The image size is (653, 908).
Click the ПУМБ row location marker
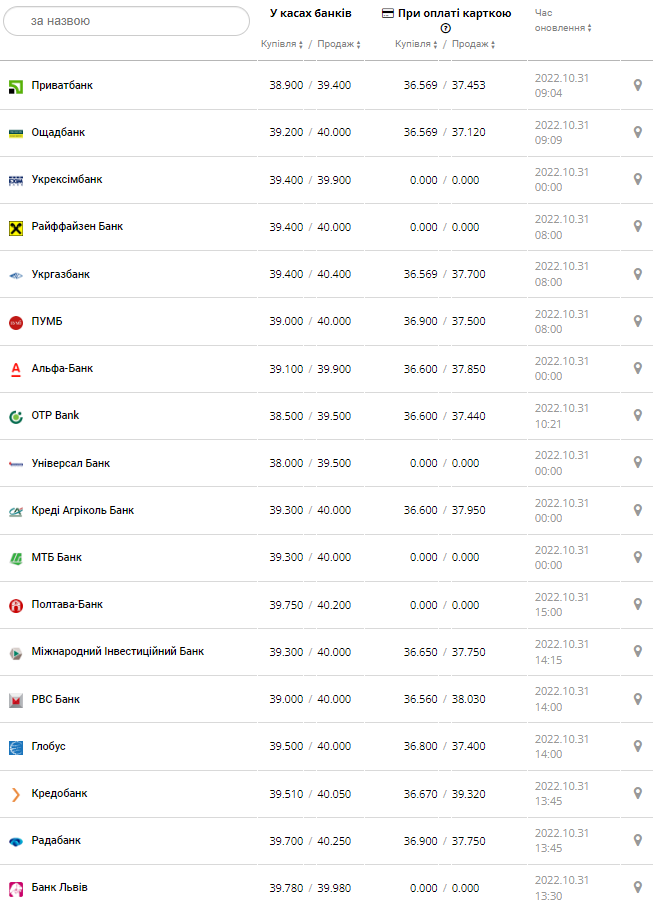pos(637,321)
